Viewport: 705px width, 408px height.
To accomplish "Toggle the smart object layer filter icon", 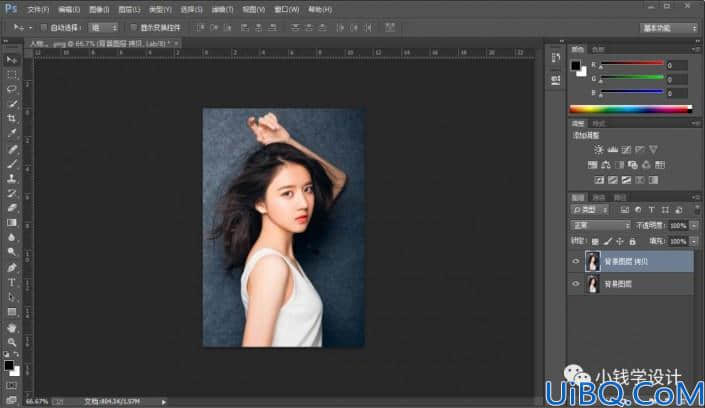I will point(679,210).
